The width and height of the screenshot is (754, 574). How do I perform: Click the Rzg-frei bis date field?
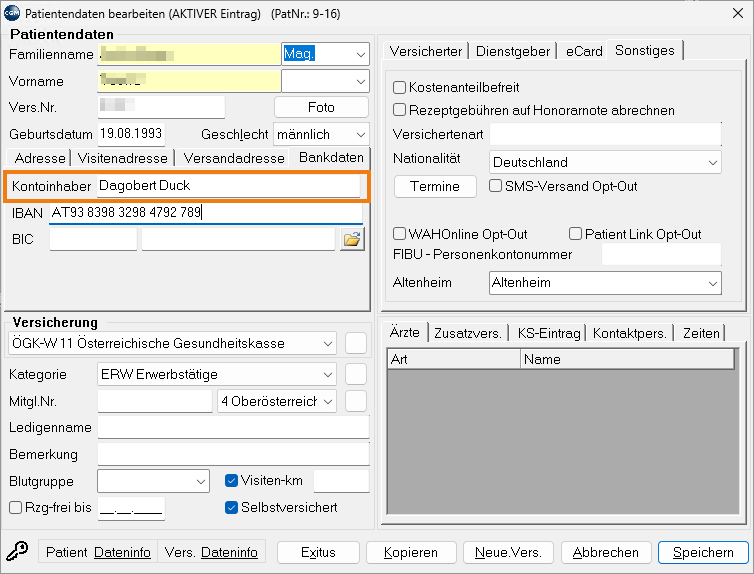131,508
